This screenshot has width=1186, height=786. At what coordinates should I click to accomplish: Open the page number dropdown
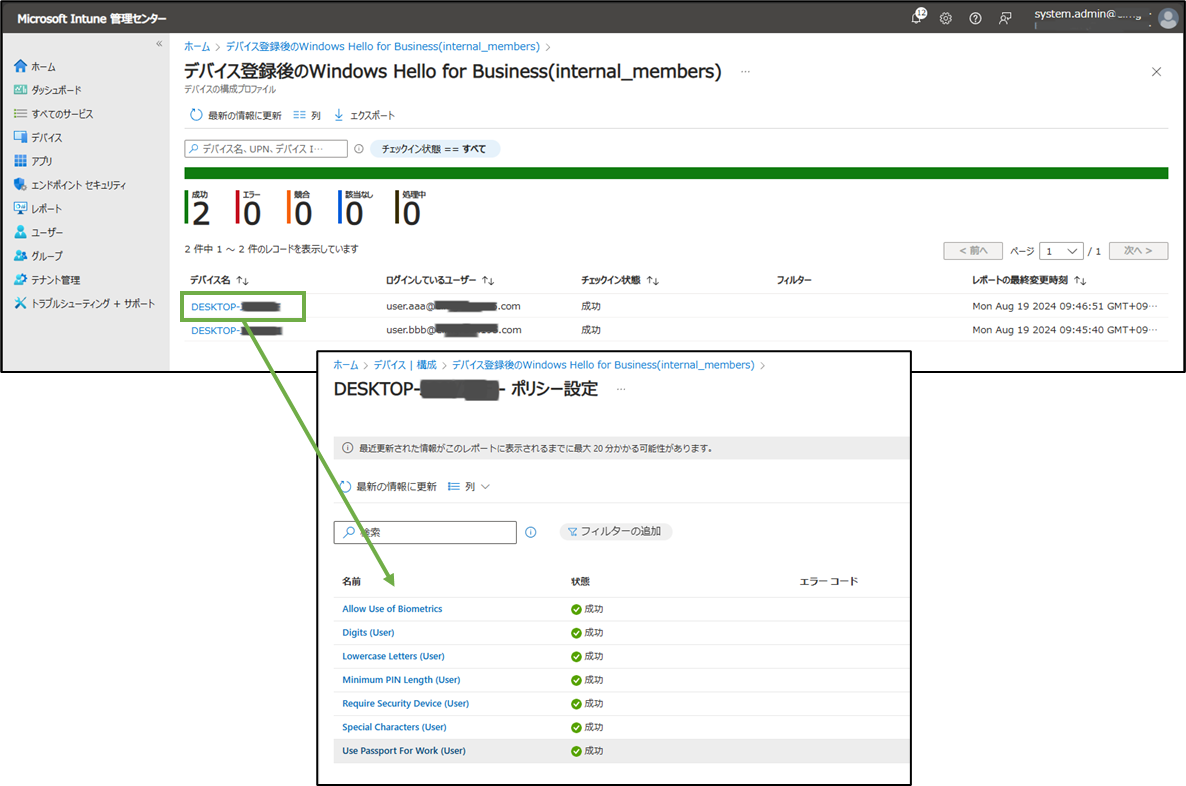[x=1061, y=251]
